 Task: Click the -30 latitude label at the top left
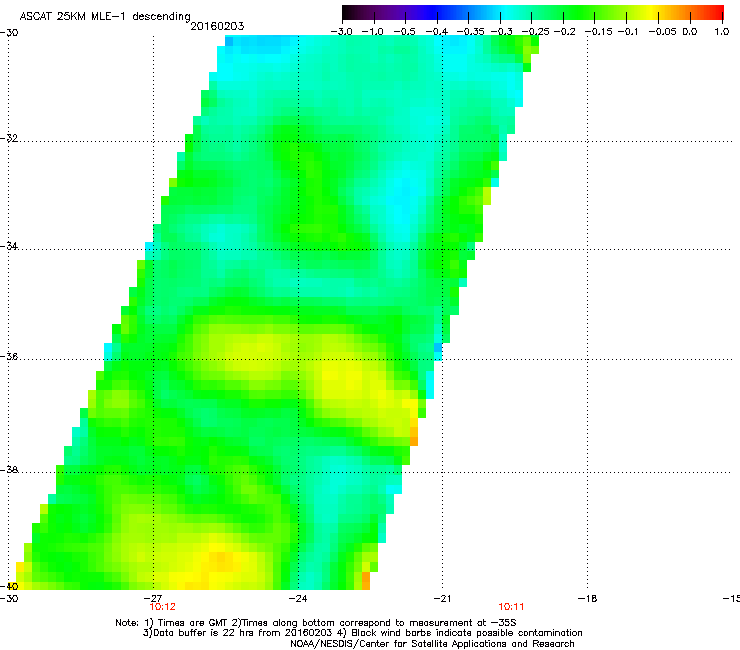pyautogui.click(x=9, y=32)
